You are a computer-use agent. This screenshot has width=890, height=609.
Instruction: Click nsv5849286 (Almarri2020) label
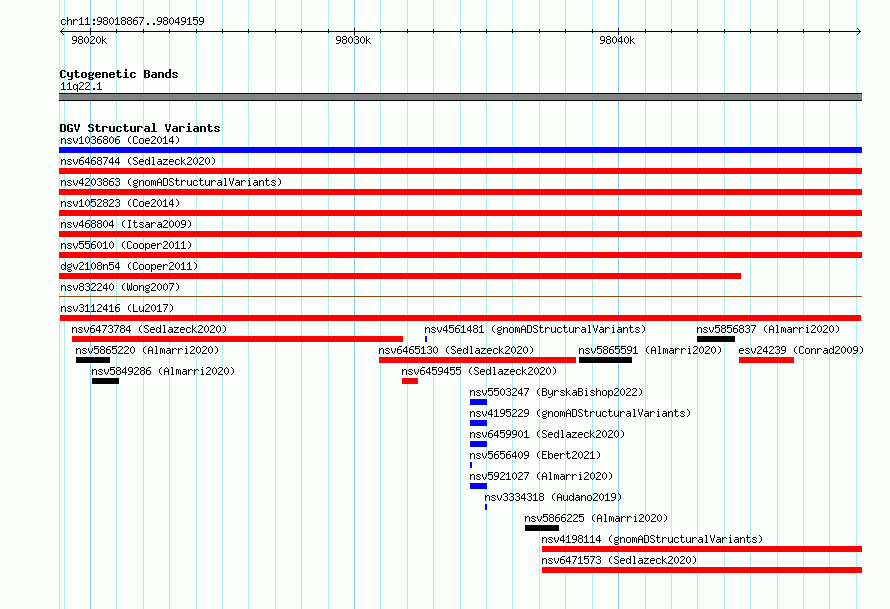[x=163, y=371]
